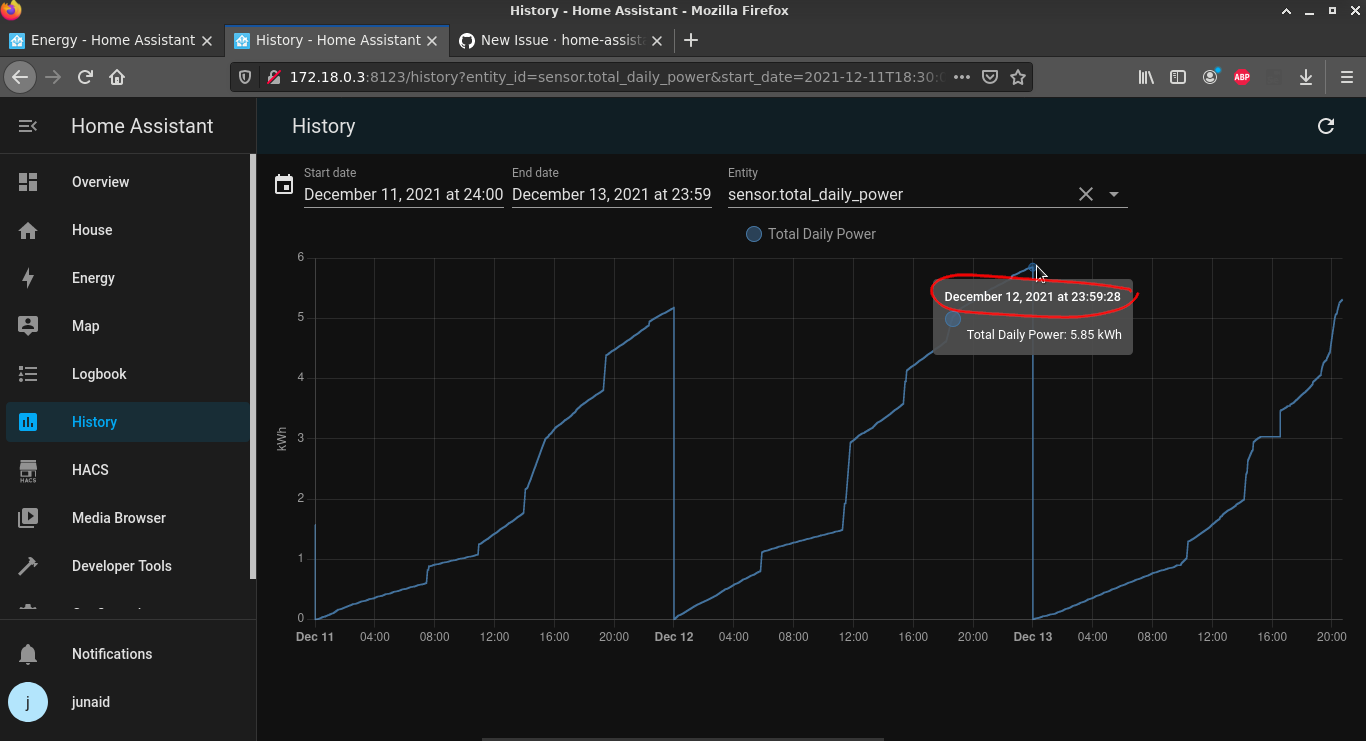Open the Logbook

pyautogui.click(x=98, y=374)
